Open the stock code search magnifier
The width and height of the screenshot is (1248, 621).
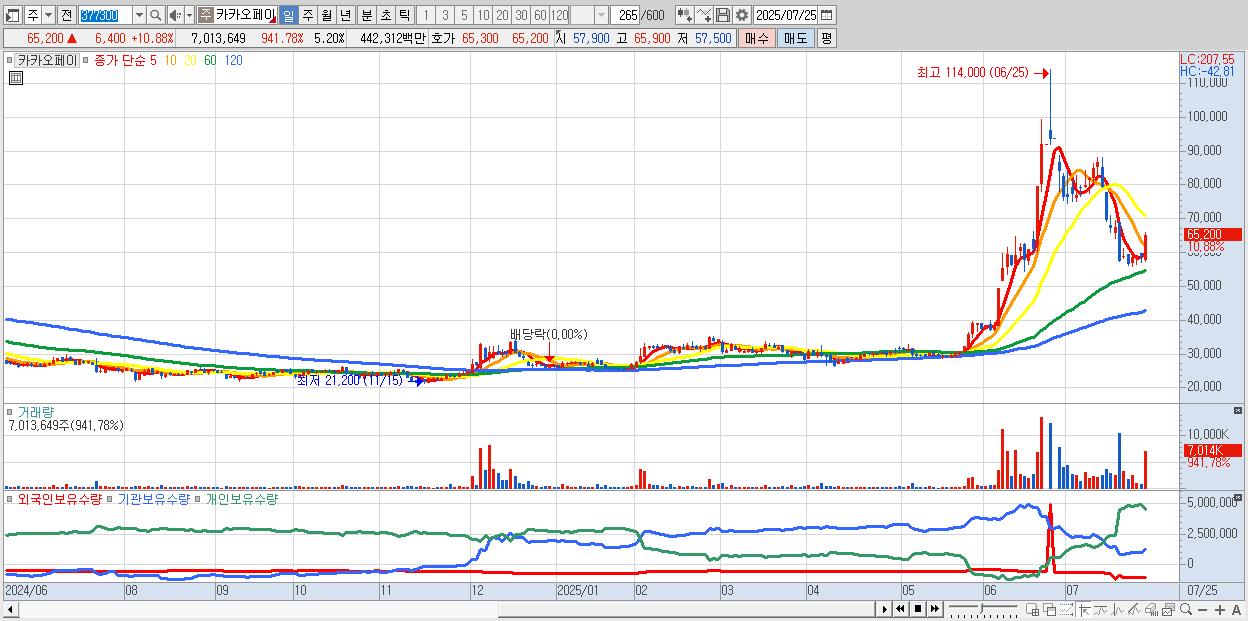[x=156, y=15]
